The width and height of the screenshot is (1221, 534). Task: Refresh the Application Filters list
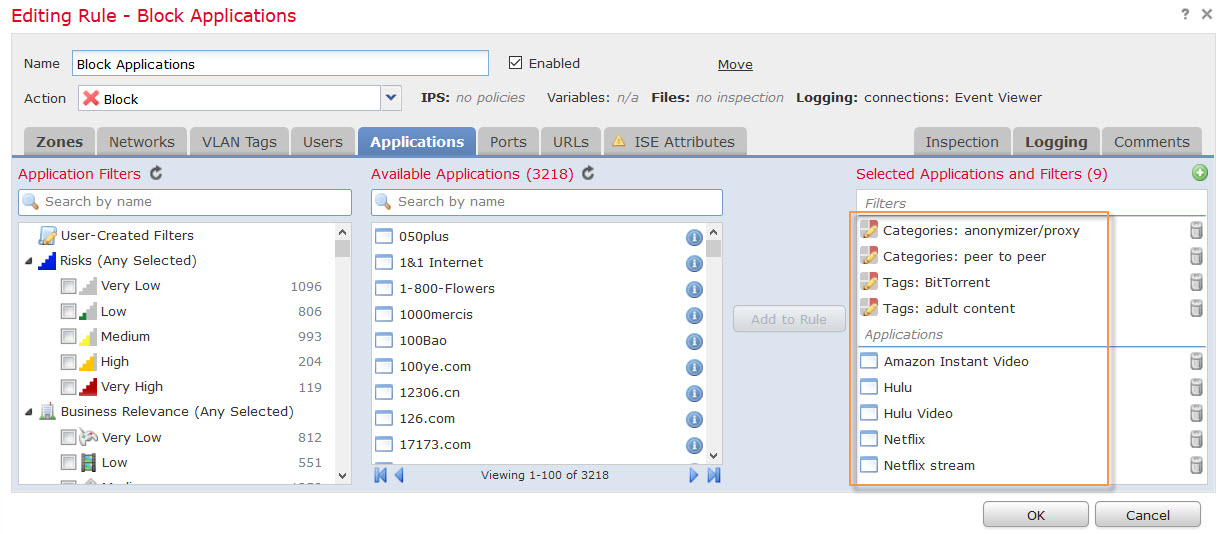tap(156, 174)
